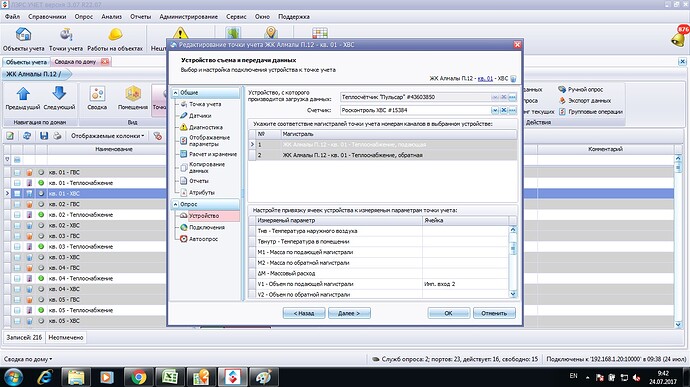Open the notification bell with 876 badge
This screenshot has height=387, width=690.
[x=679, y=37]
